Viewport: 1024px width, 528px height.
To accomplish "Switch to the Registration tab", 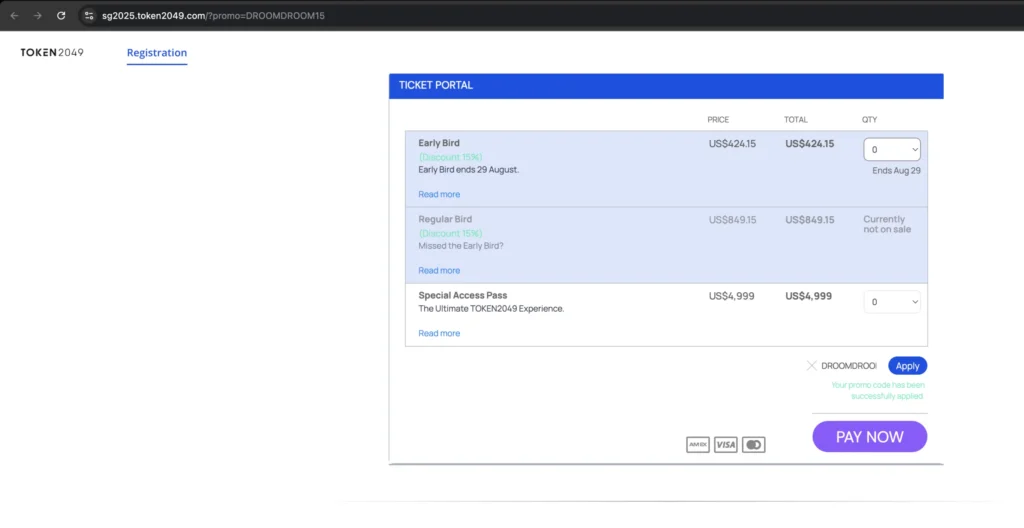I will tap(157, 53).
